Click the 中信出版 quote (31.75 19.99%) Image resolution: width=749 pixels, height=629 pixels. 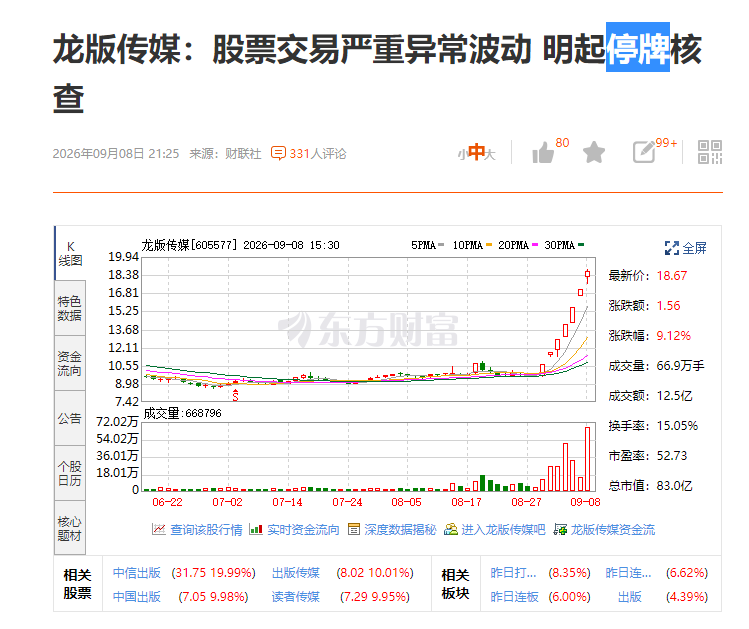point(214,573)
